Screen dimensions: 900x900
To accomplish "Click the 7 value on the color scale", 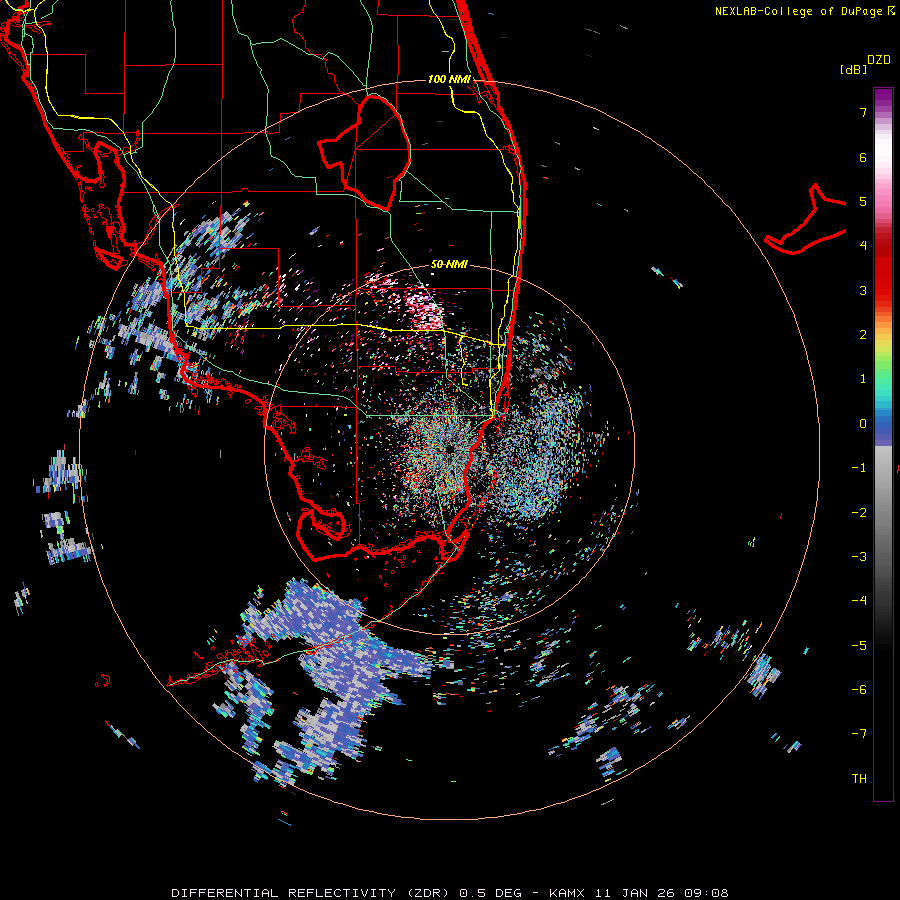I will click(x=863, y=112).
